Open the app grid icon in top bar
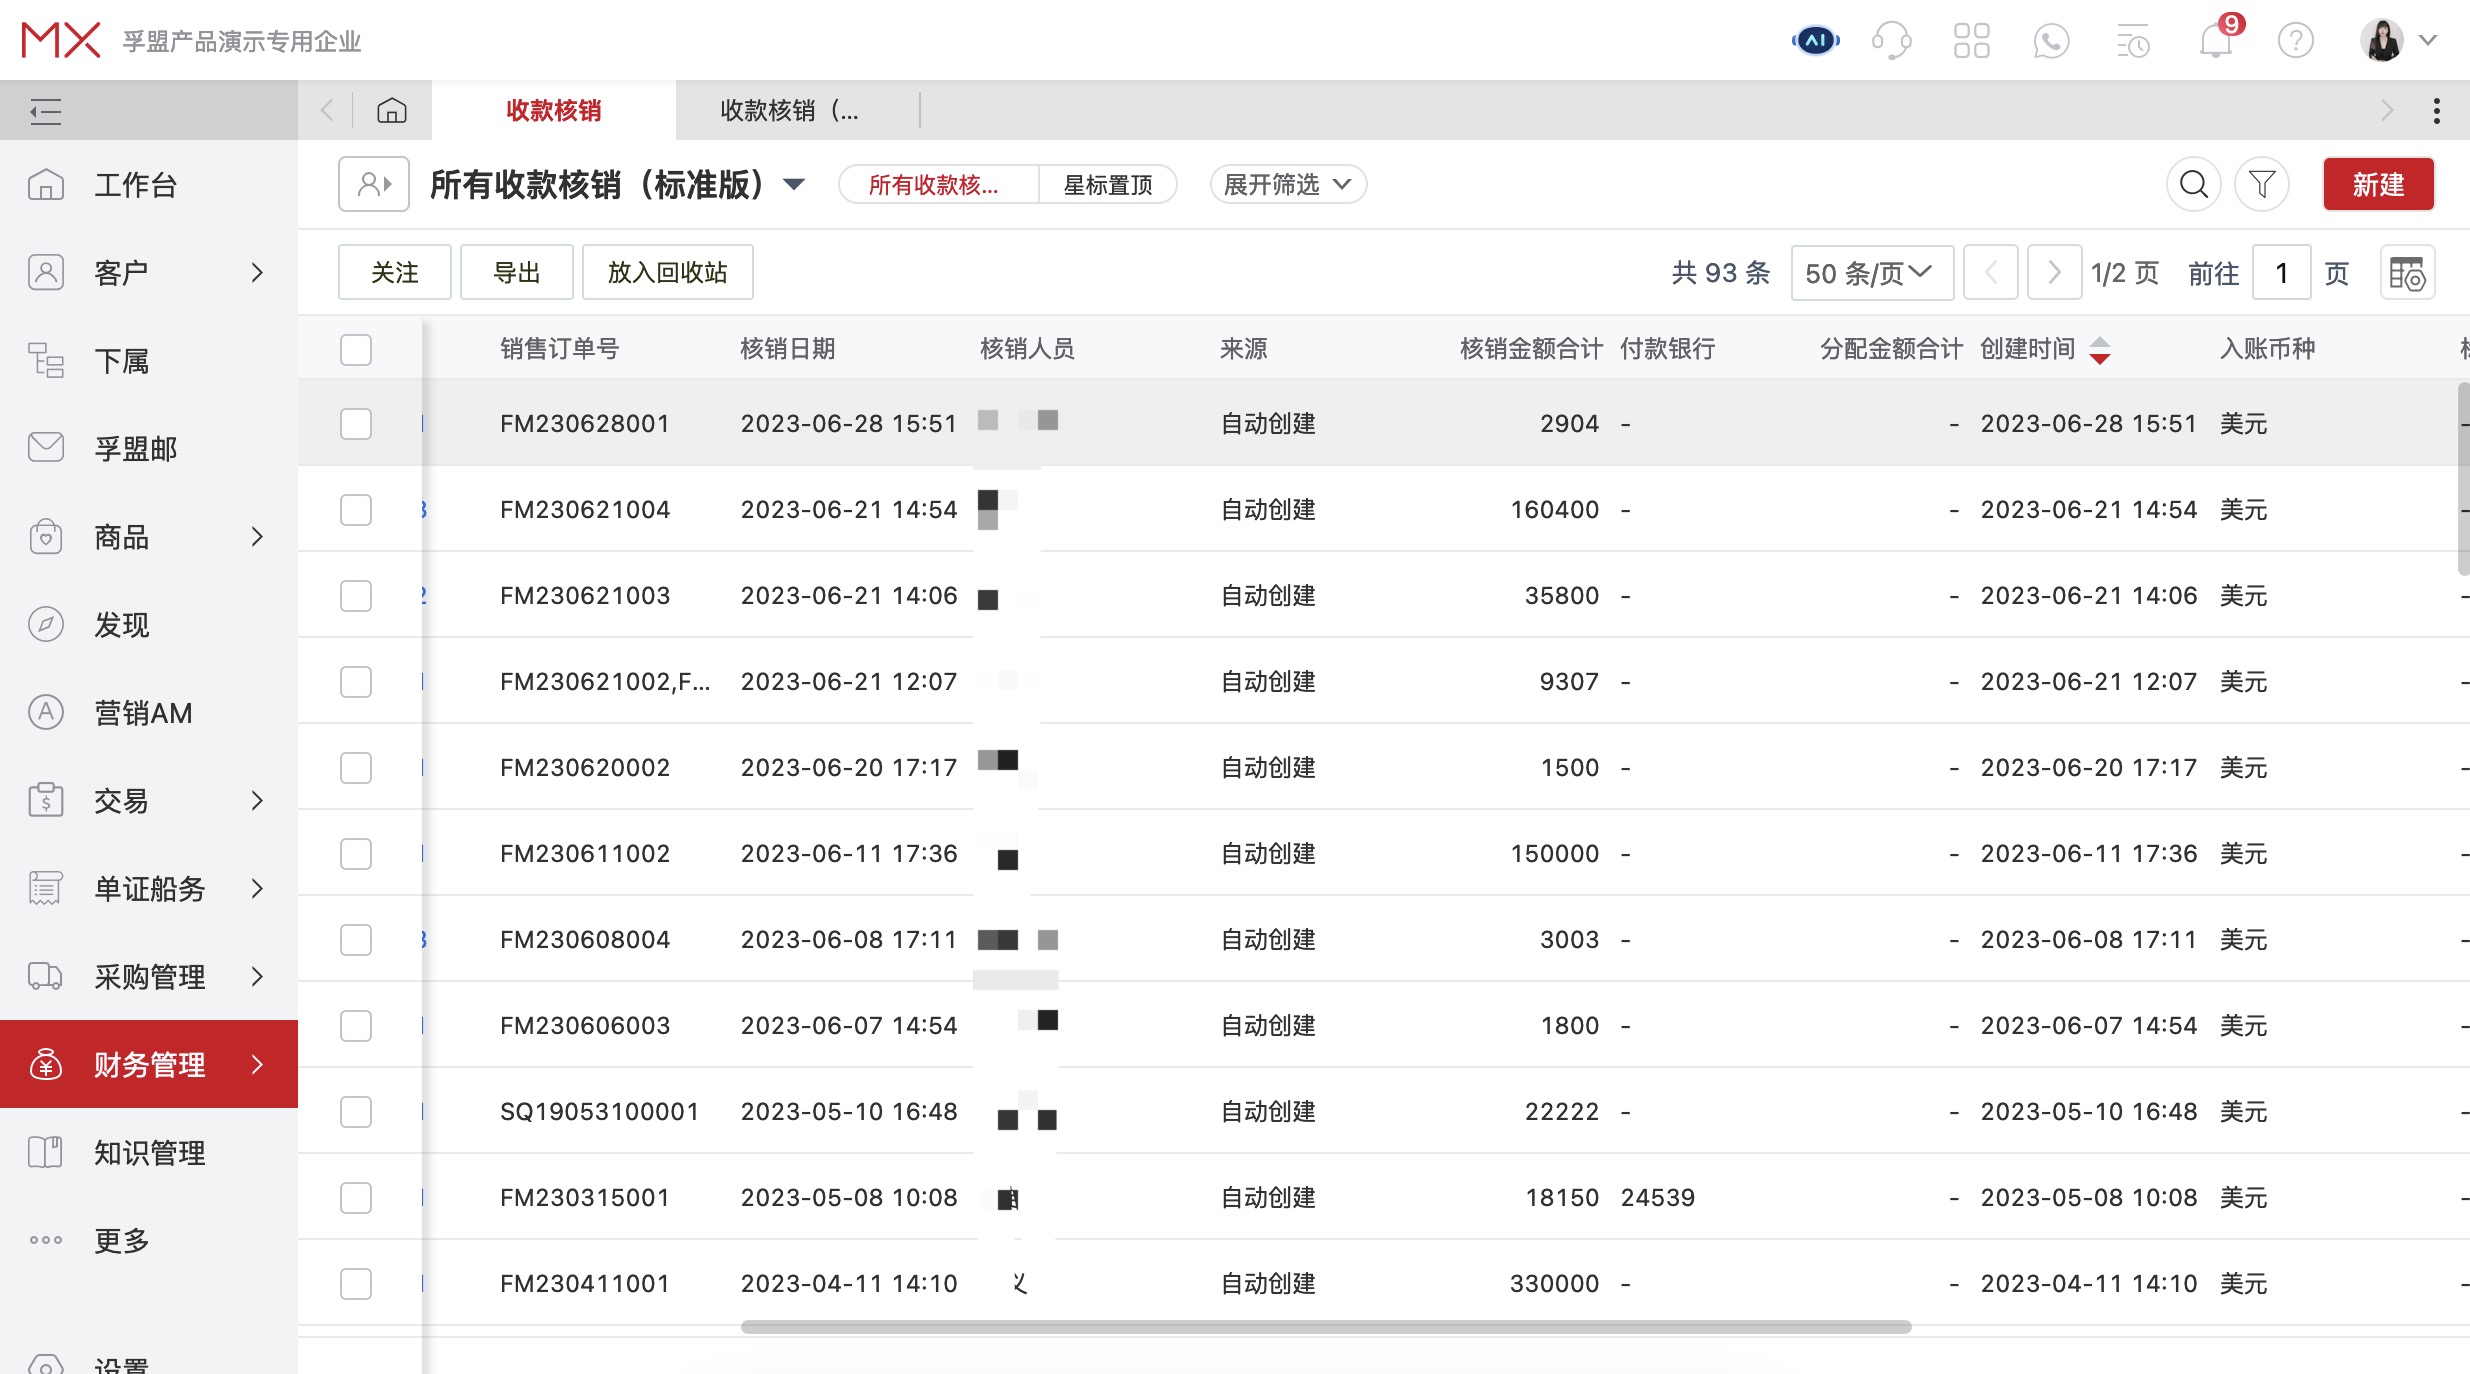The width and height of the screenshot is (2470, 1374). [x=1972, y=40]
